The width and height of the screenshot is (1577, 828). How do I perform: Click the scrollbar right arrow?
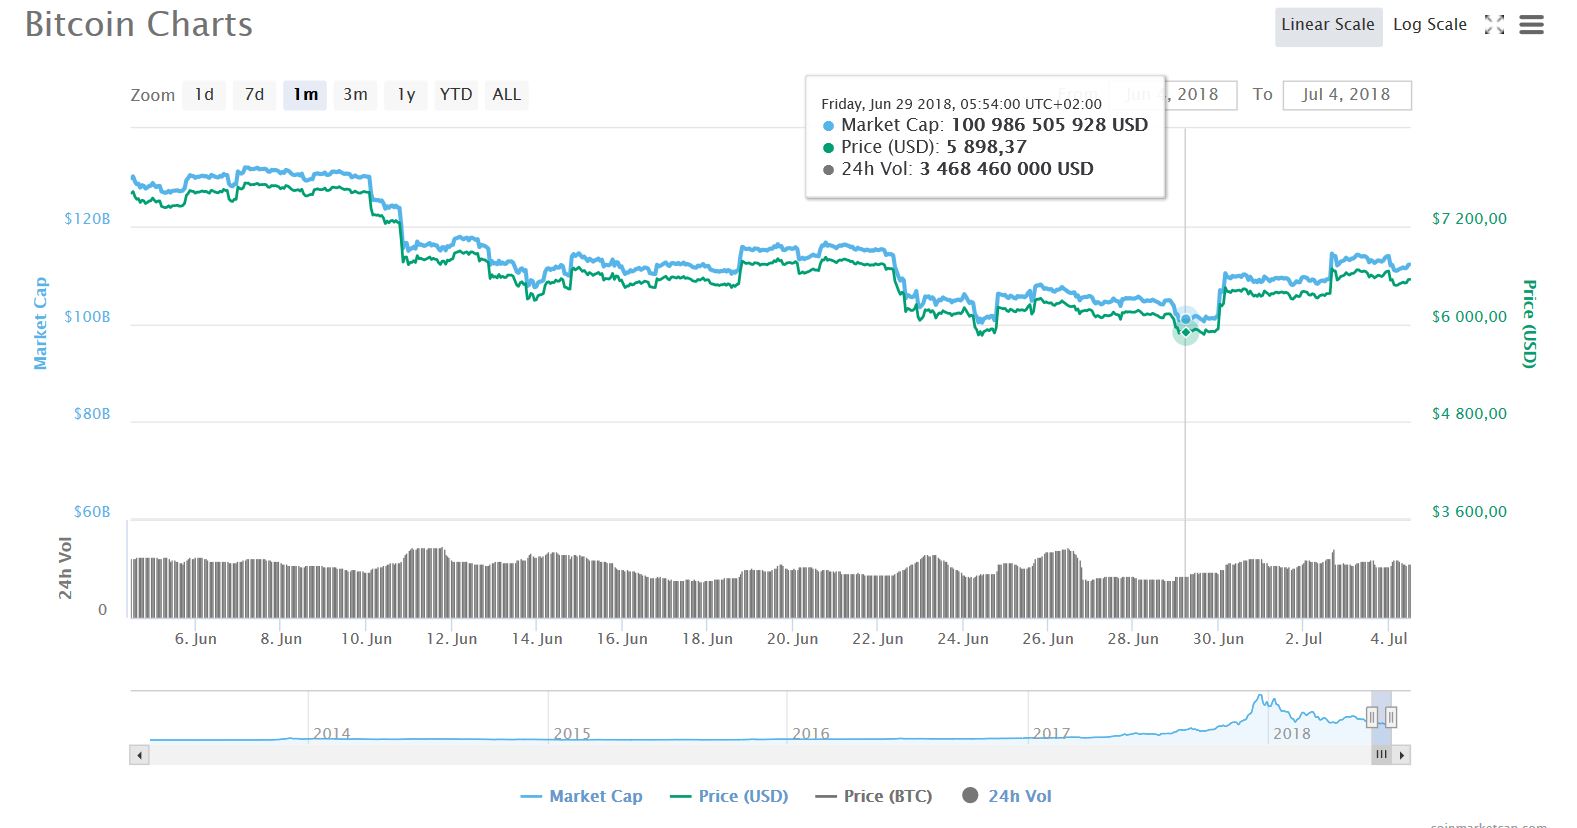click(x=1402, y=755)
